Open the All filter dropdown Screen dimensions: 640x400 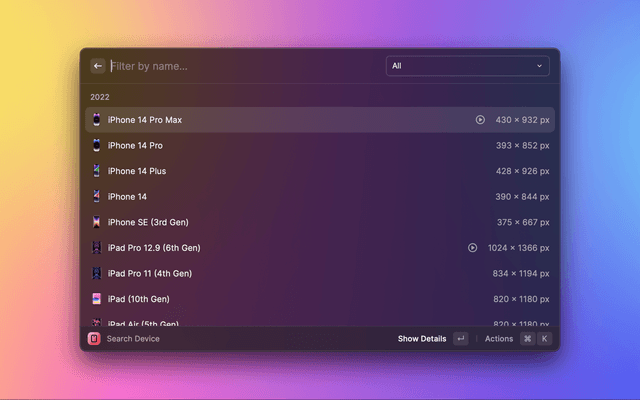467,66
